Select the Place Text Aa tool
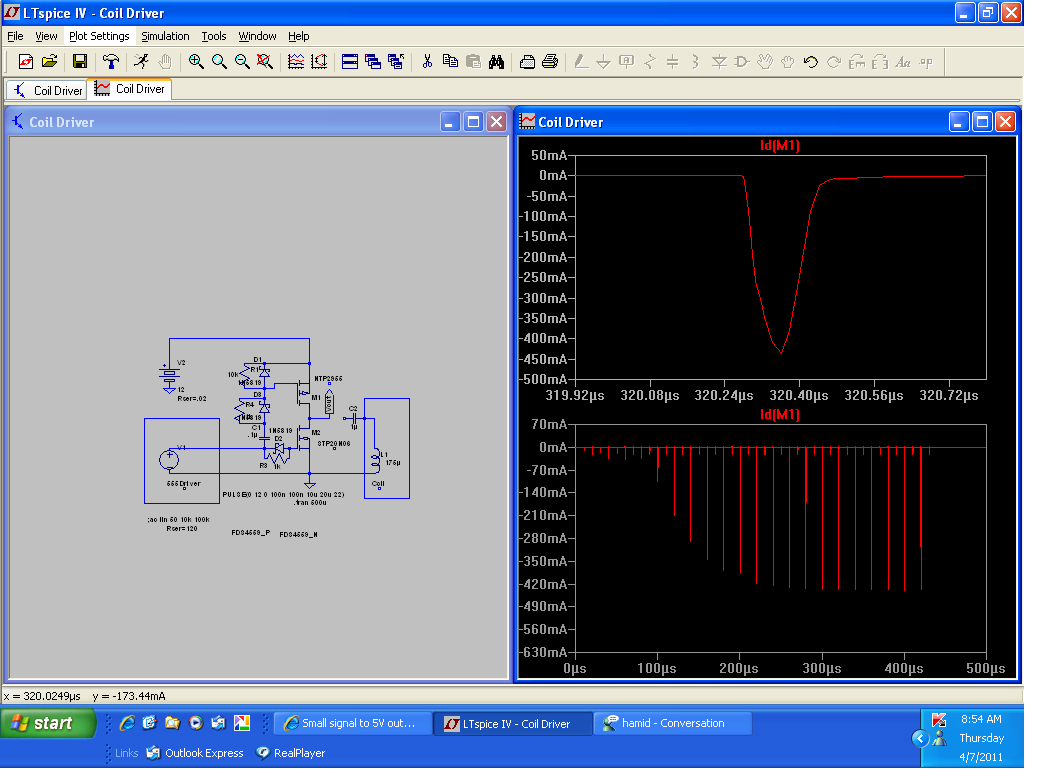This screenshot has width=1042, height=770. pos(902,62)
